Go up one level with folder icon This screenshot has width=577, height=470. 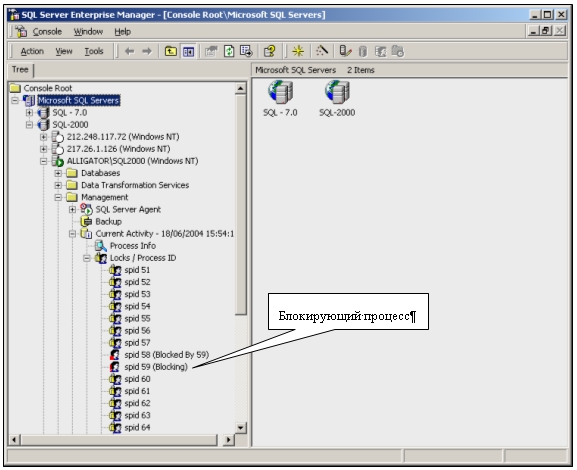170,51
